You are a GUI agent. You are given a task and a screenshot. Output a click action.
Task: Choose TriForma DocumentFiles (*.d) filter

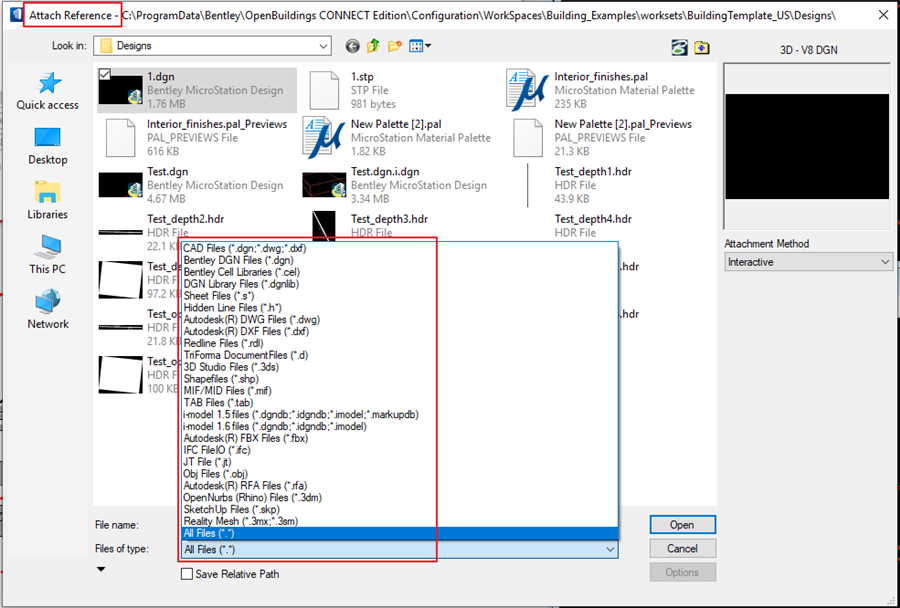(x=399, y=355)
